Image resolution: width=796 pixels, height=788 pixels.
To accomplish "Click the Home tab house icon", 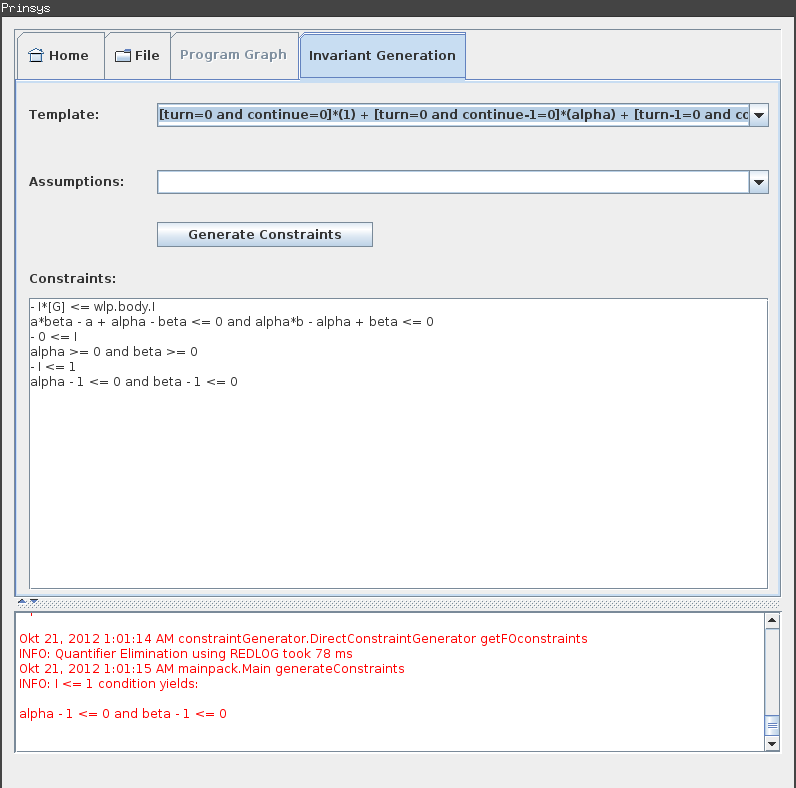I will click(x=36, y=55).
